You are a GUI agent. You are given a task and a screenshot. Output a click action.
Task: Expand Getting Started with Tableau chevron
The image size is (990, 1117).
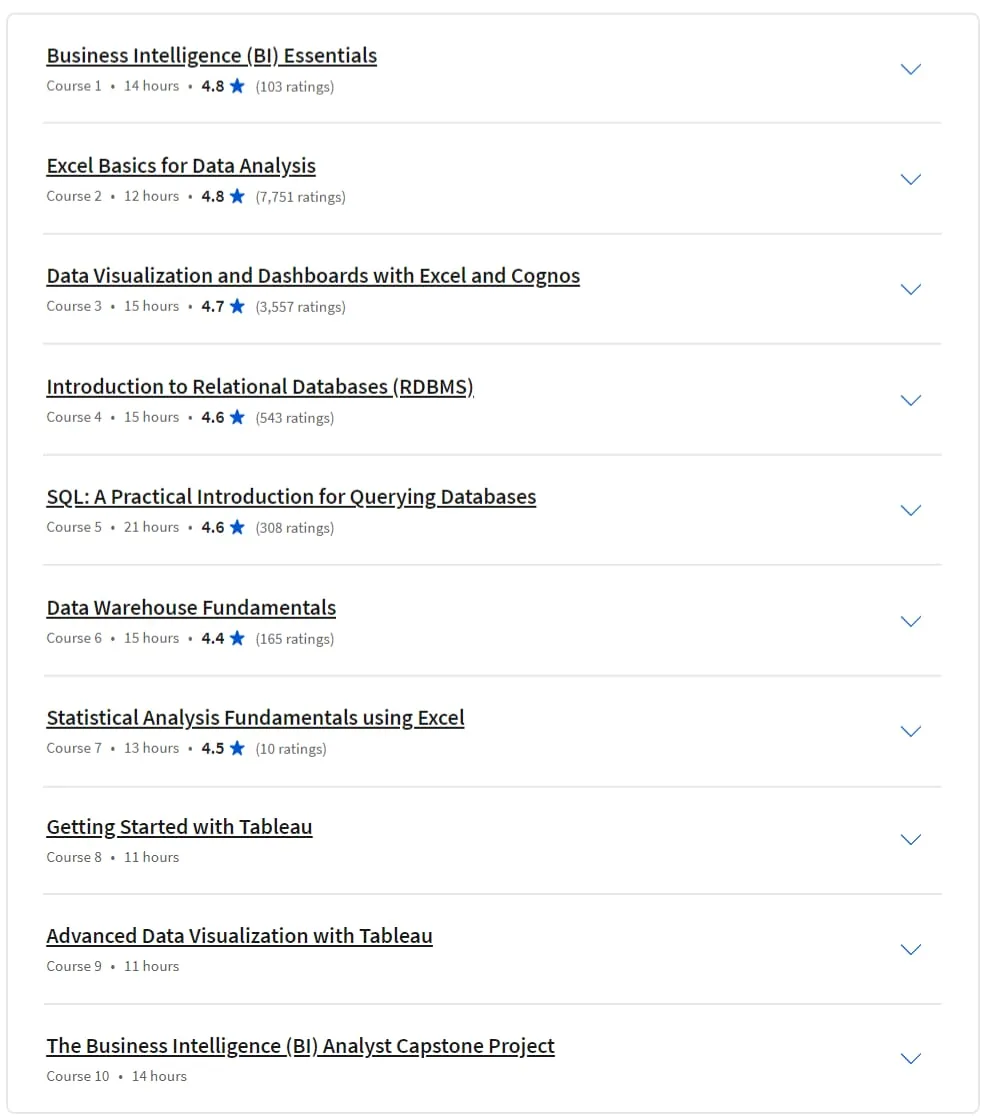coord(911,840)
